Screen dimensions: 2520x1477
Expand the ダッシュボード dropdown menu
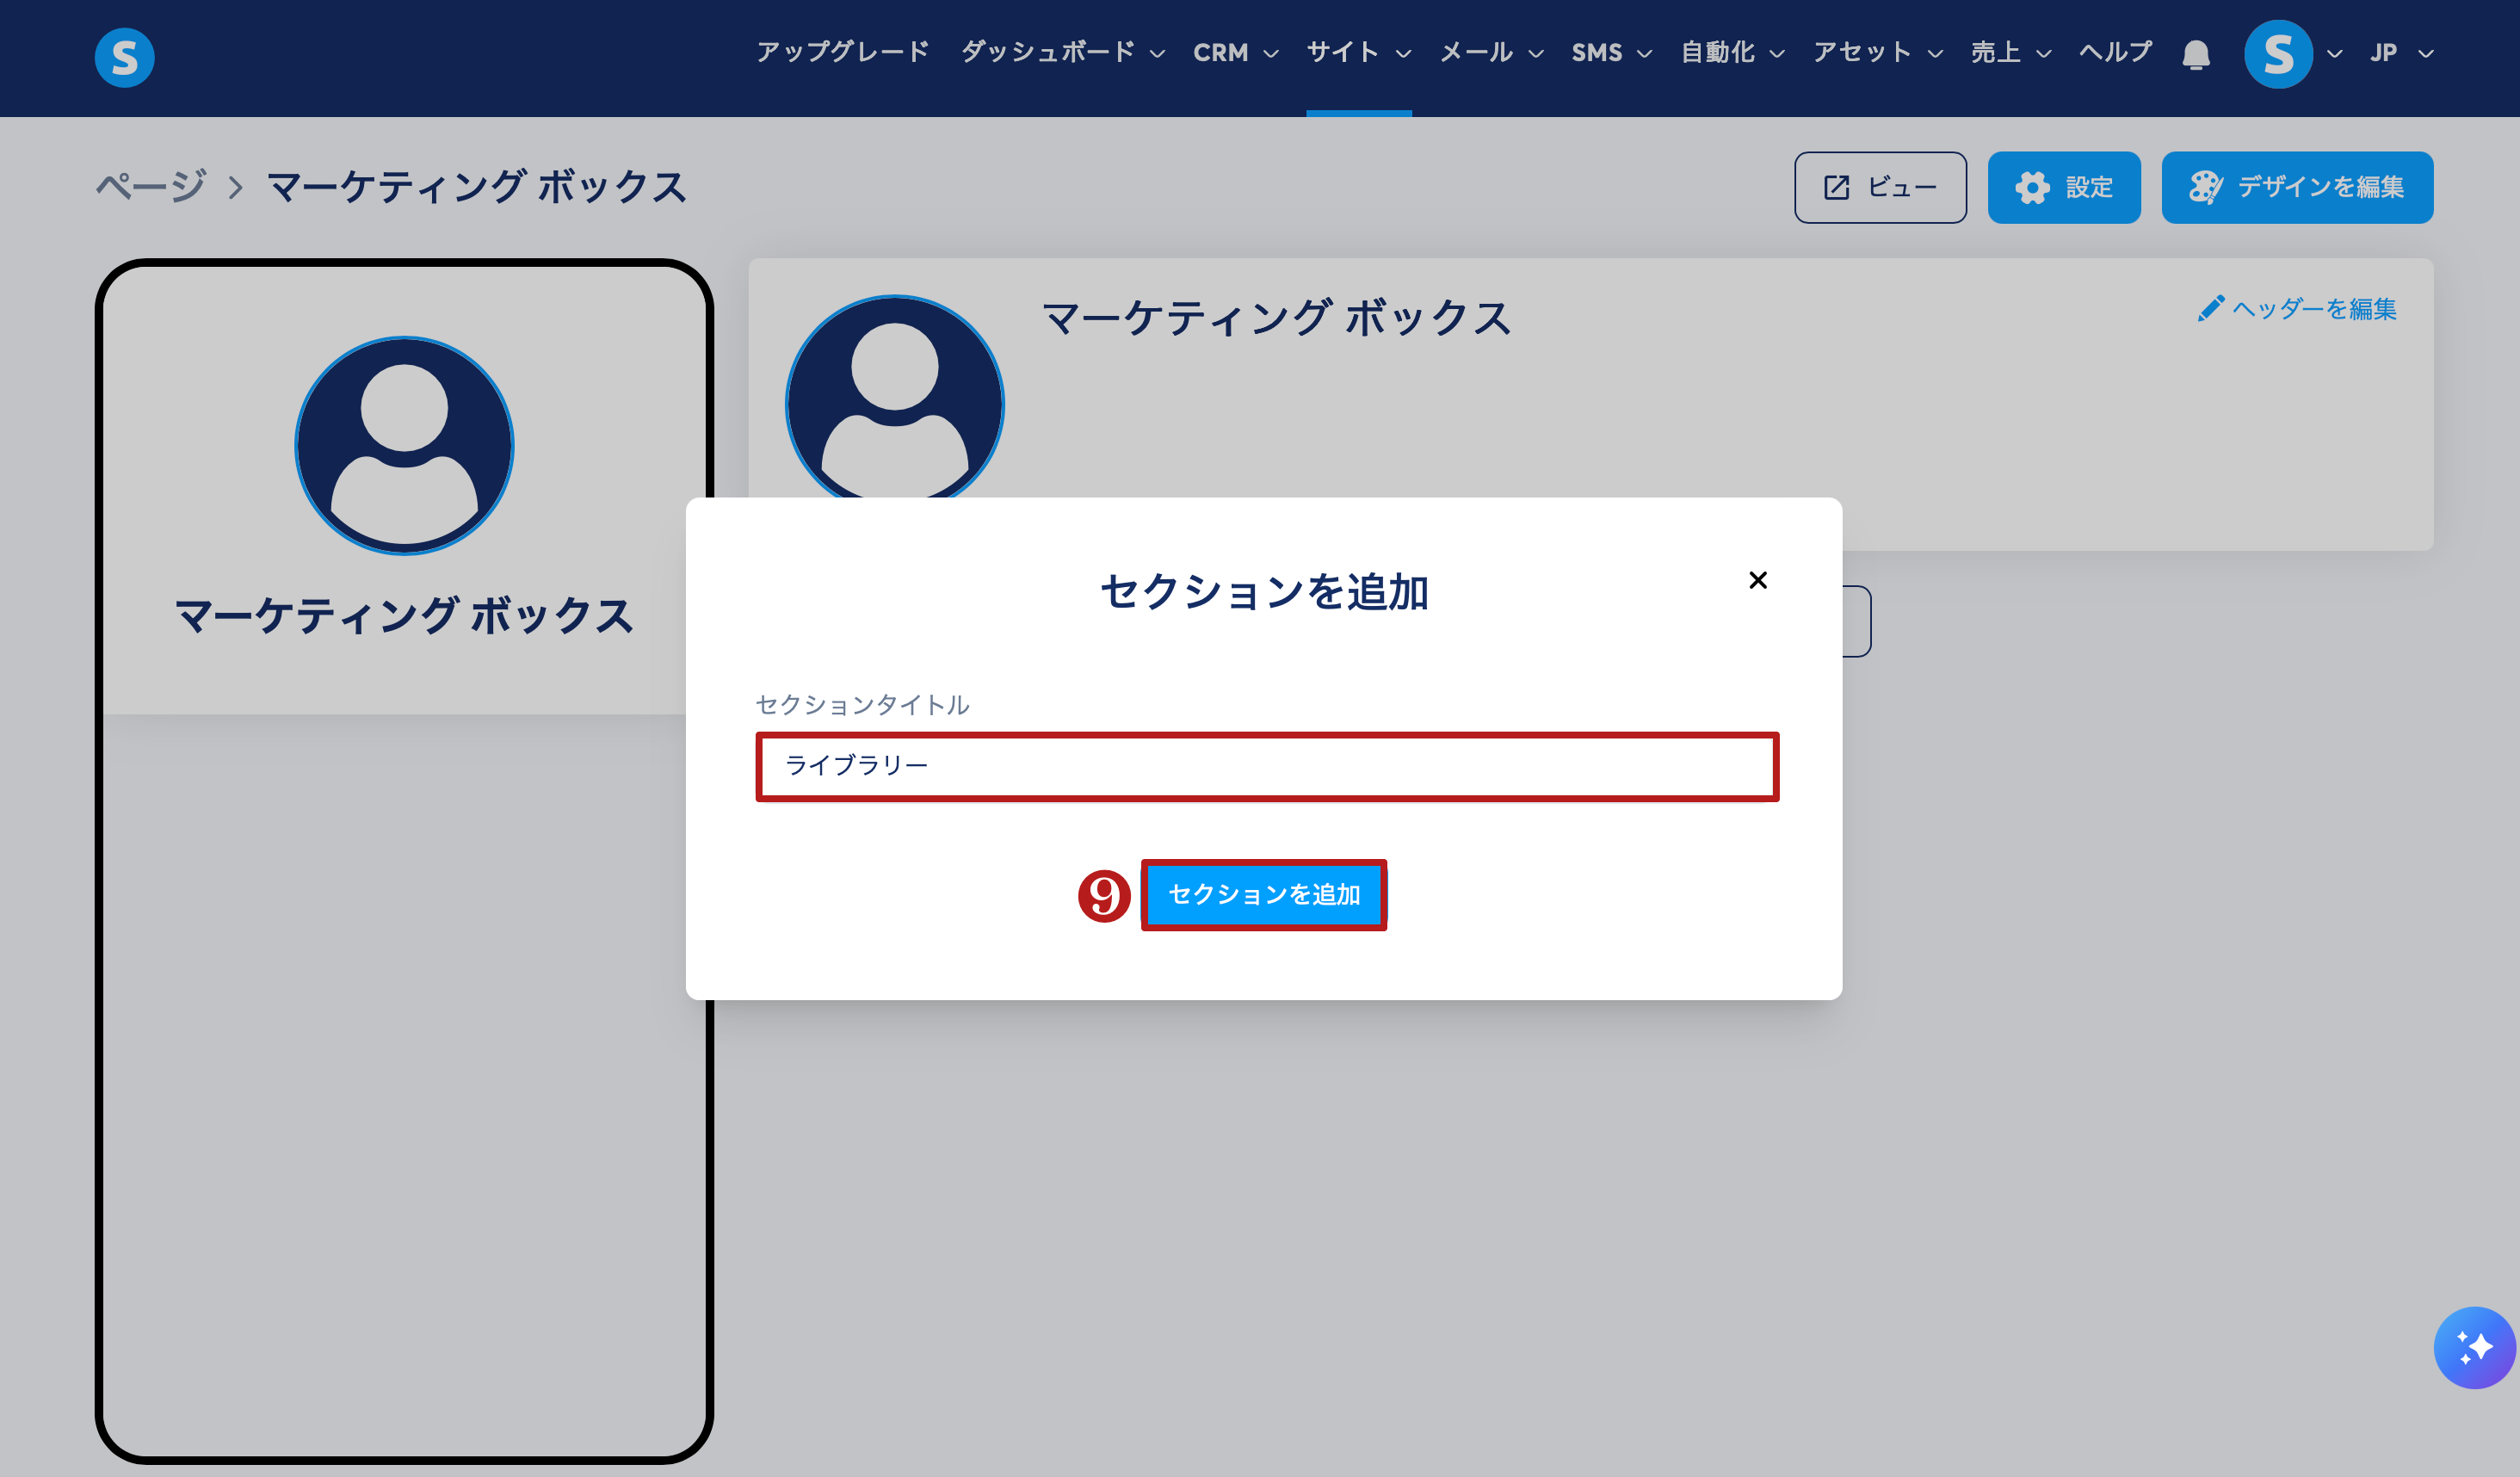pos(1062,52)
